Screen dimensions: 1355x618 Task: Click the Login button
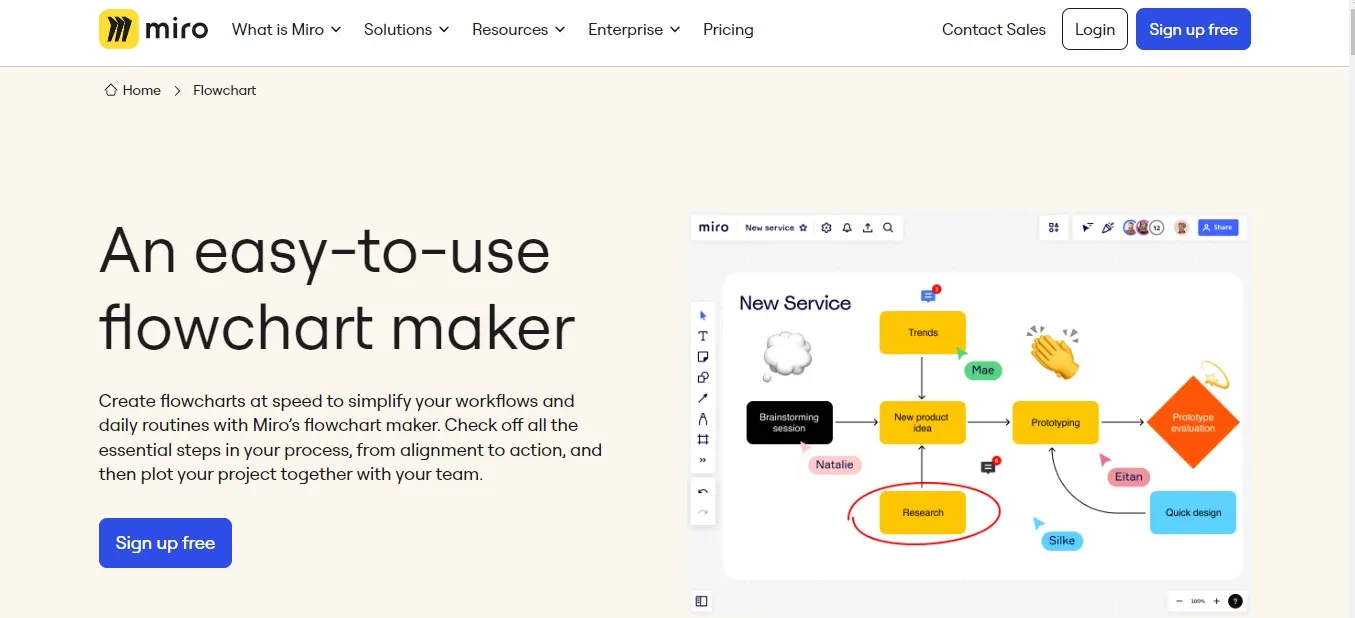(1095, 29)
